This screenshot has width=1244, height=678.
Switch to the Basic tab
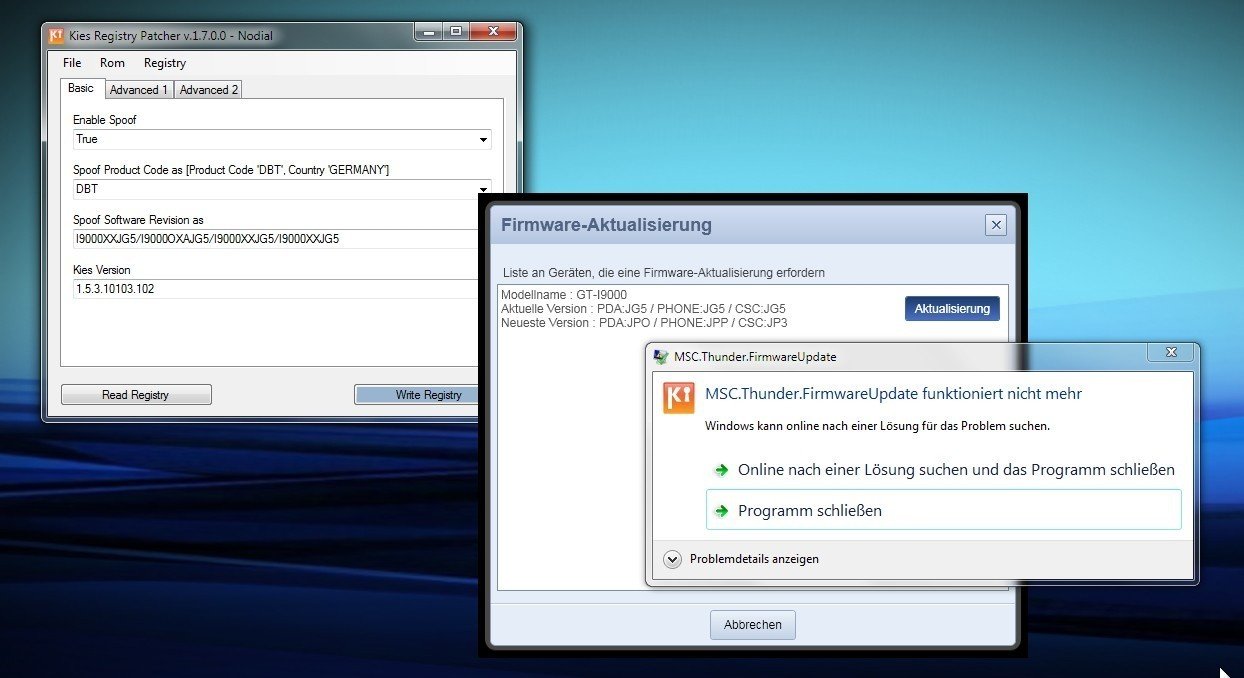click(x=81, y=88)
